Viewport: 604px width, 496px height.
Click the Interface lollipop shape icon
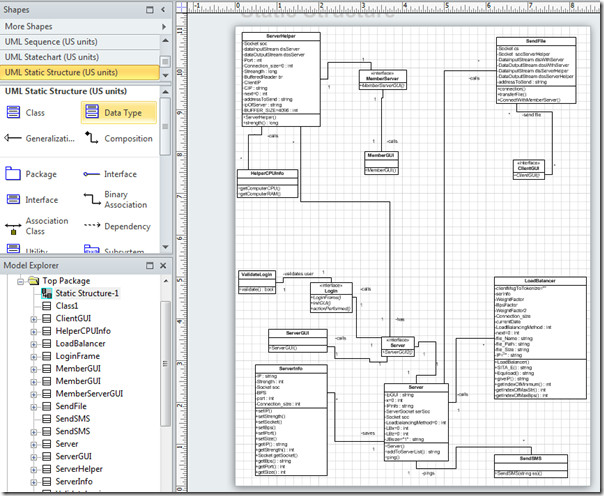[x=92, y=174]
